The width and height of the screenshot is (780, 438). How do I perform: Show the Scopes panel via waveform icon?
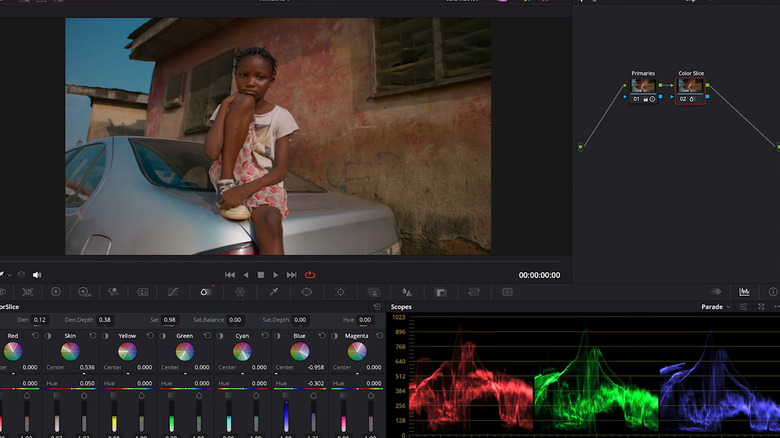(x=744, y=292)
